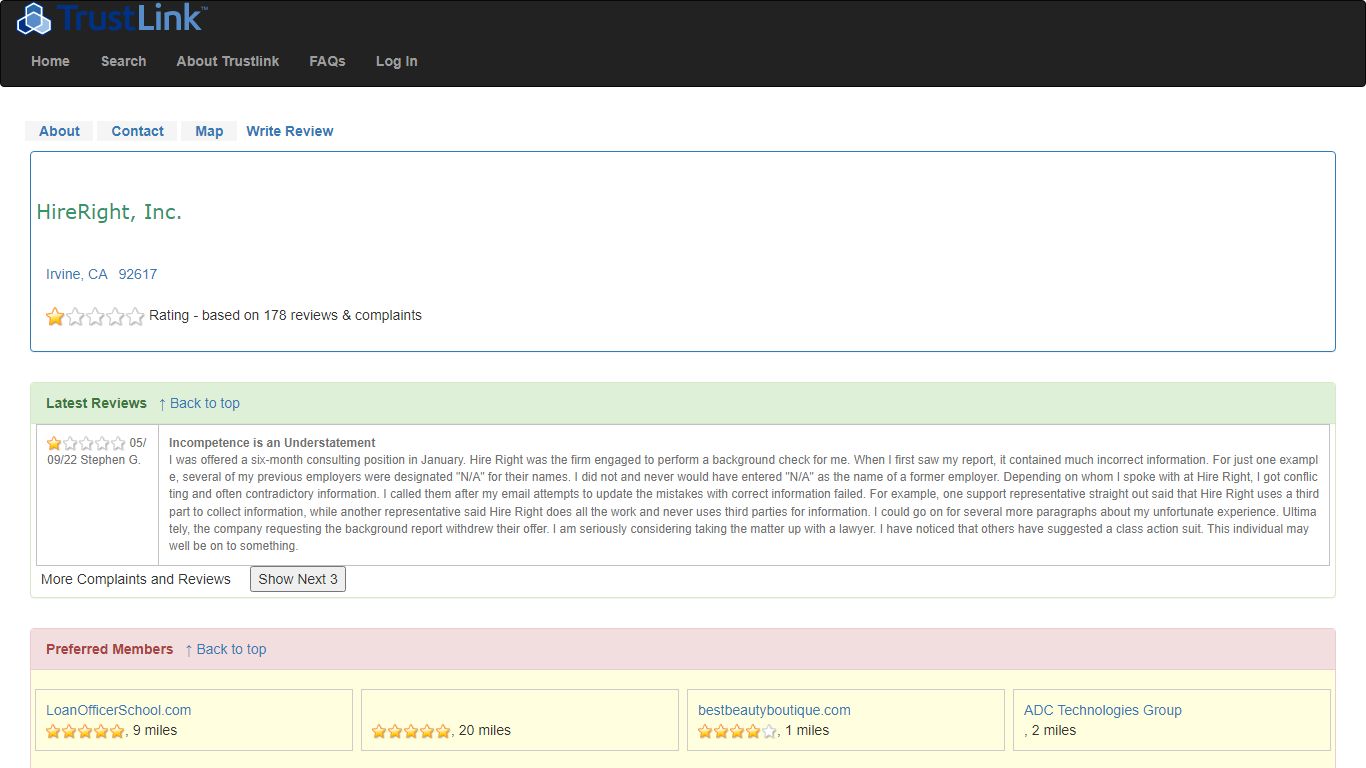Follow Back to top in Preferred Members
Screen dimensions: 1366x768
click(x=225, y=649)
